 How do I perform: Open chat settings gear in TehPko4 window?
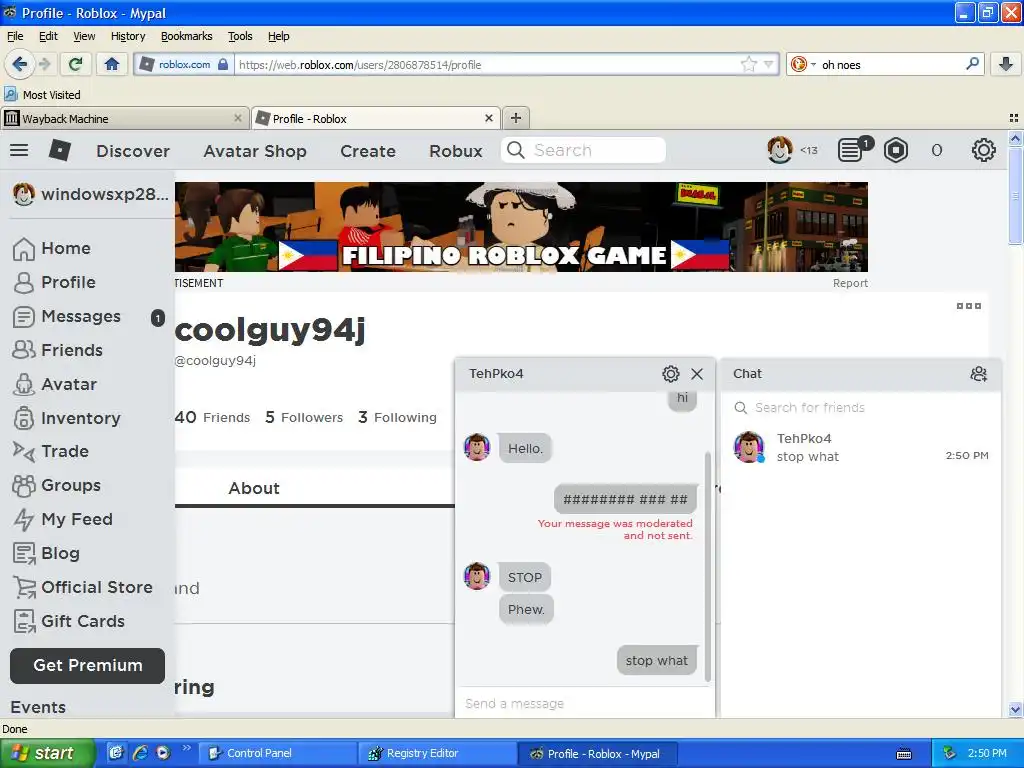pos(671,374)
